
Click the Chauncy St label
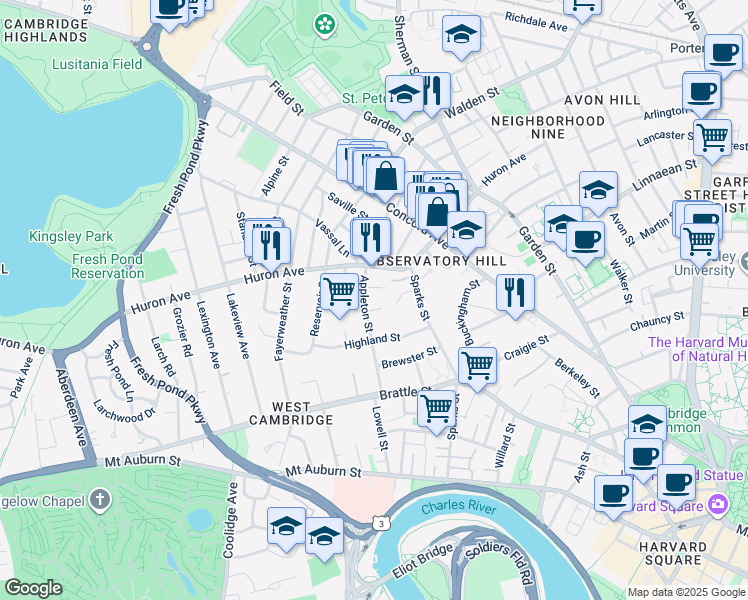tap(657, 321)
